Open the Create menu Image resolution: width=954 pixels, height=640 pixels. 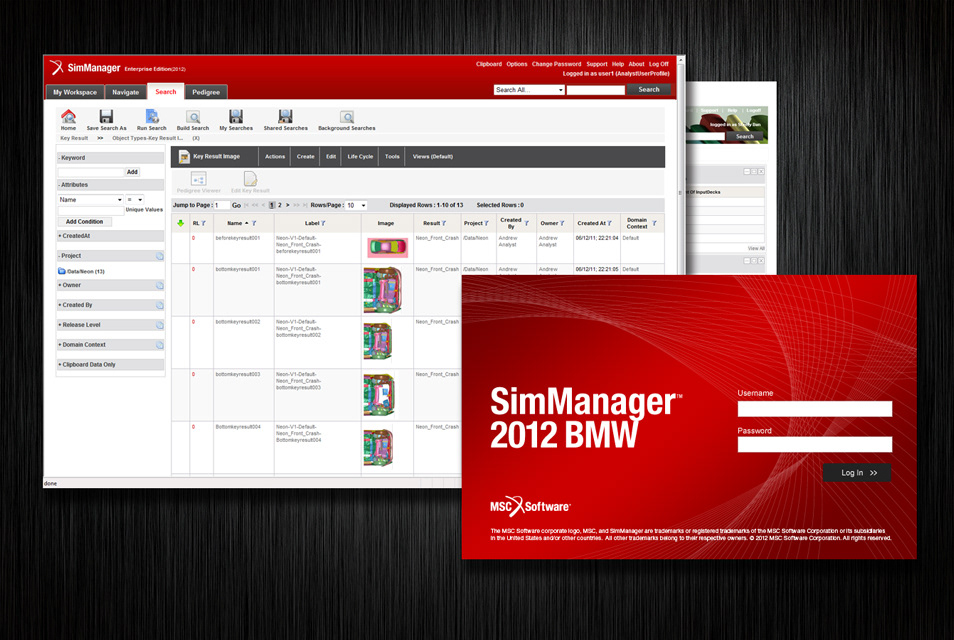coord(305,157)
